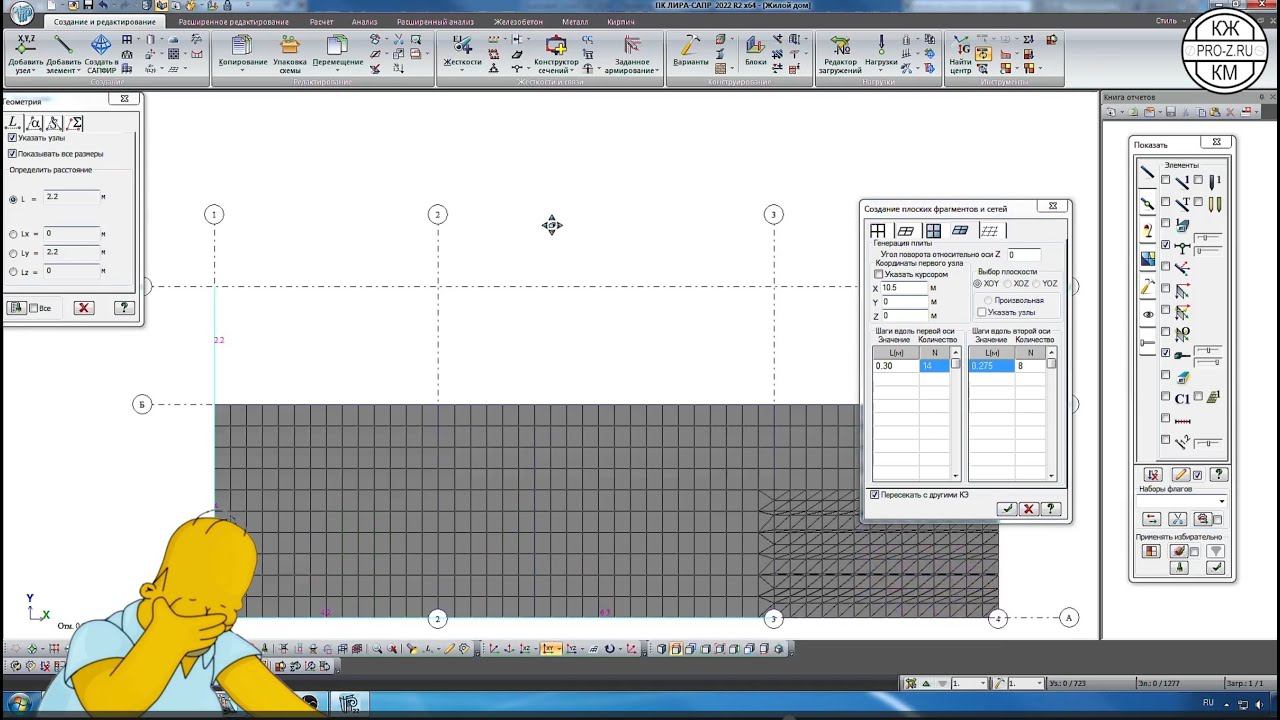Screen dimensions: 1280x720
Task: Expand the Добавить элемент dropdown arrow
Action: coord(79,71)
